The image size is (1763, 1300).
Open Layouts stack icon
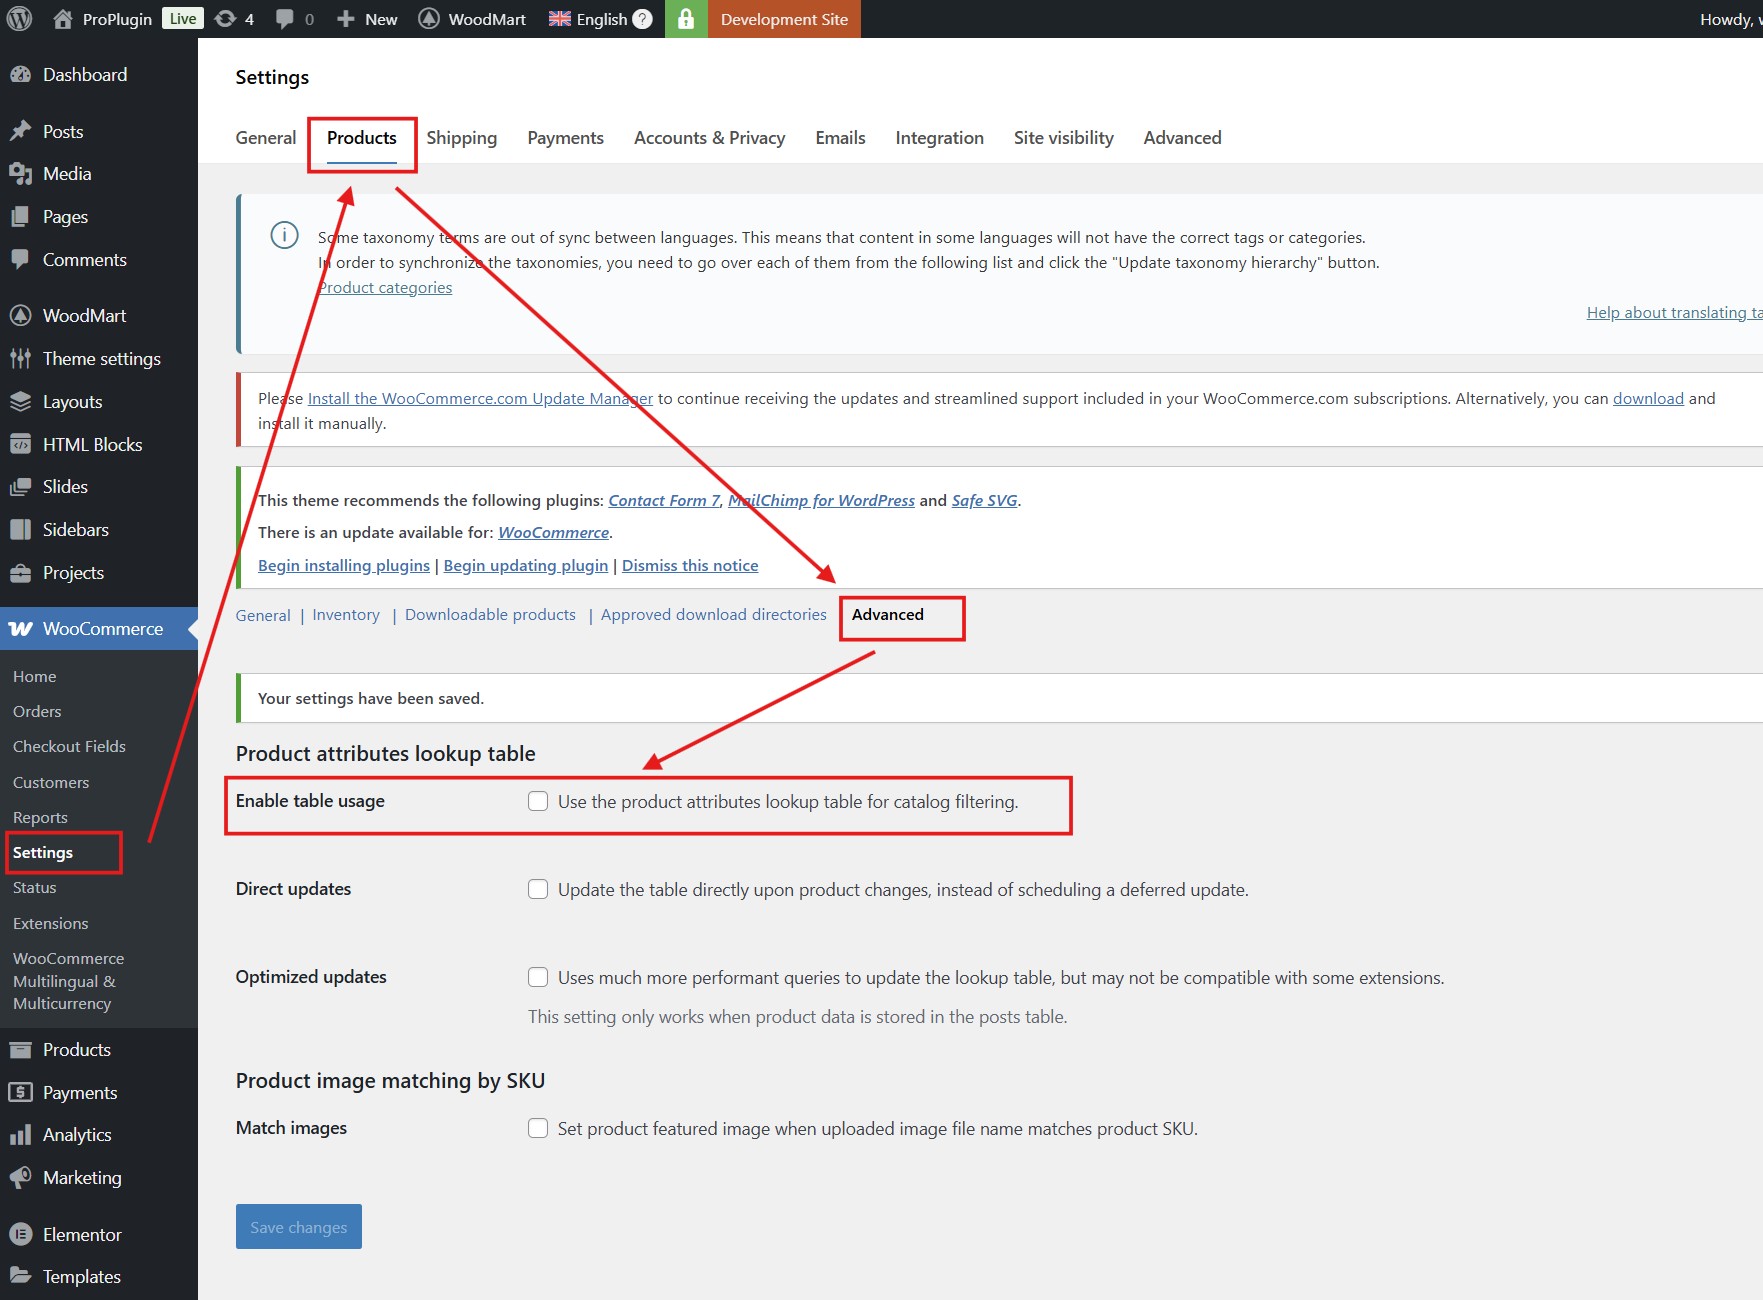click(x=21, y=402)
